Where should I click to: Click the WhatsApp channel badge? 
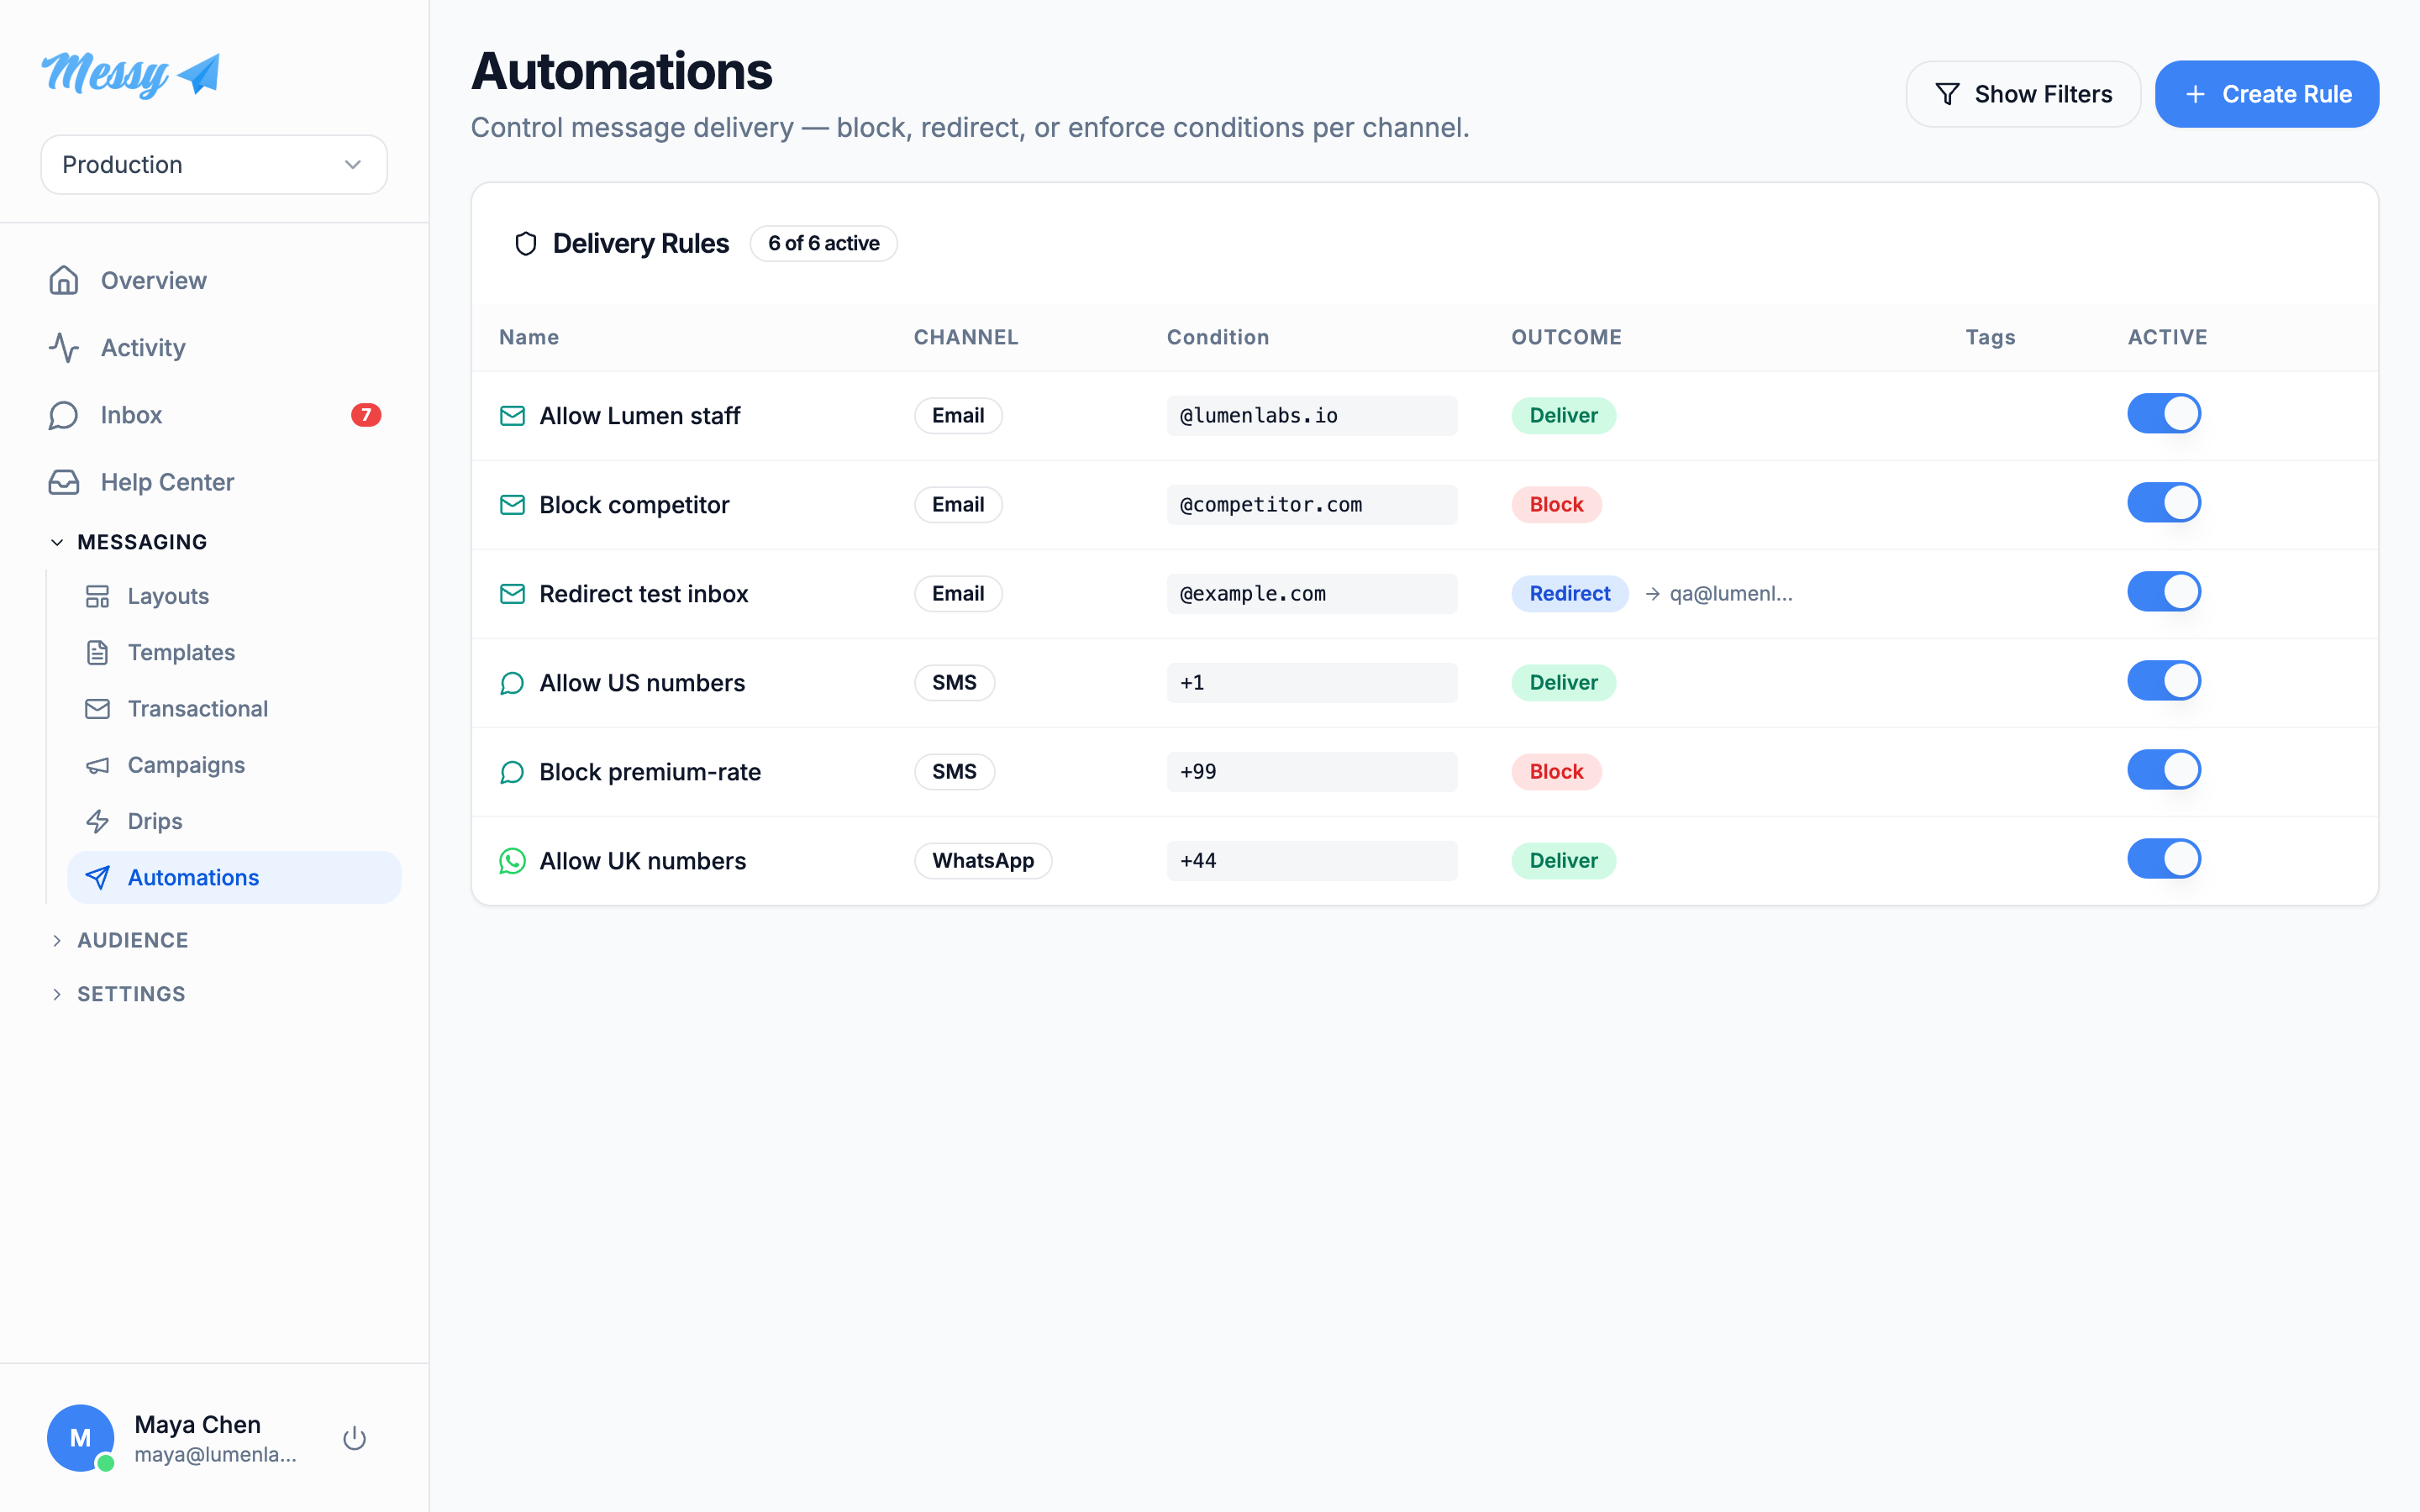[x=983, y=861]
